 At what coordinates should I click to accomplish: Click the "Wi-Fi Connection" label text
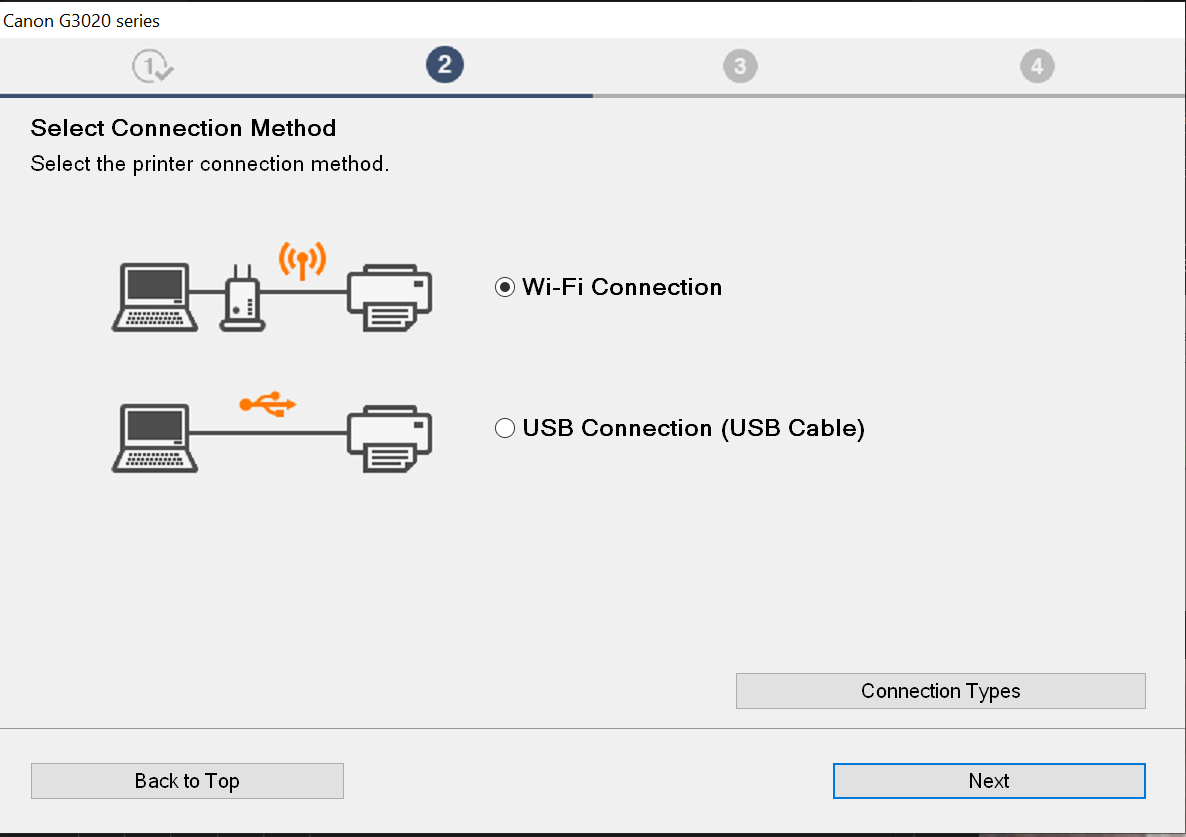point(622,287)
